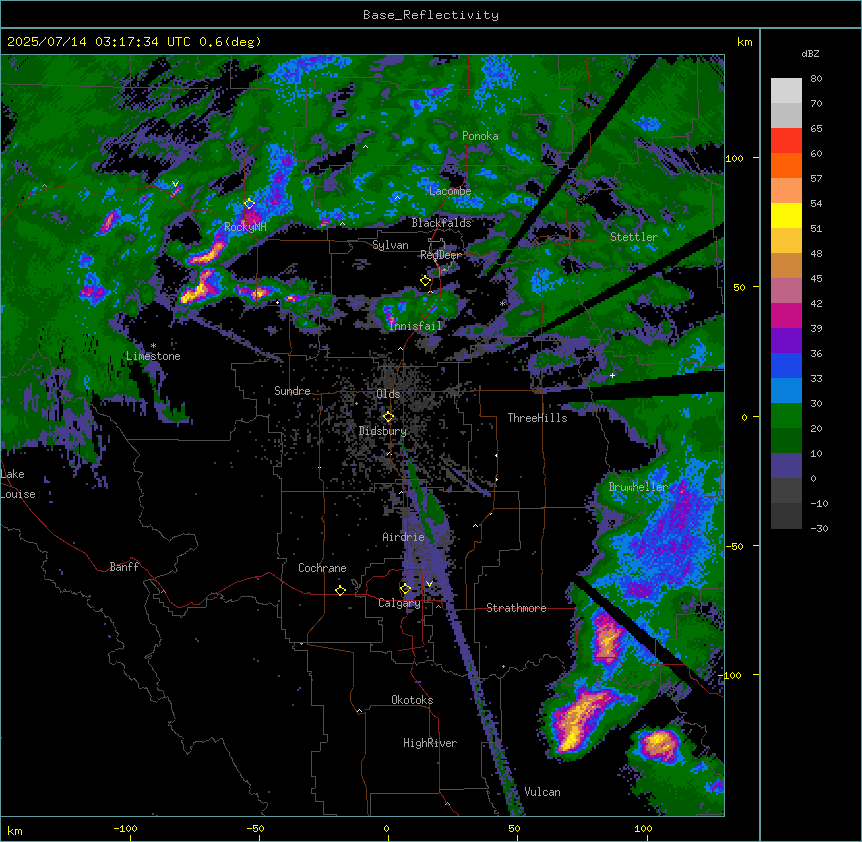
Task: Click the yellow diamond marker above Calgary label
Action: [405, 589]
